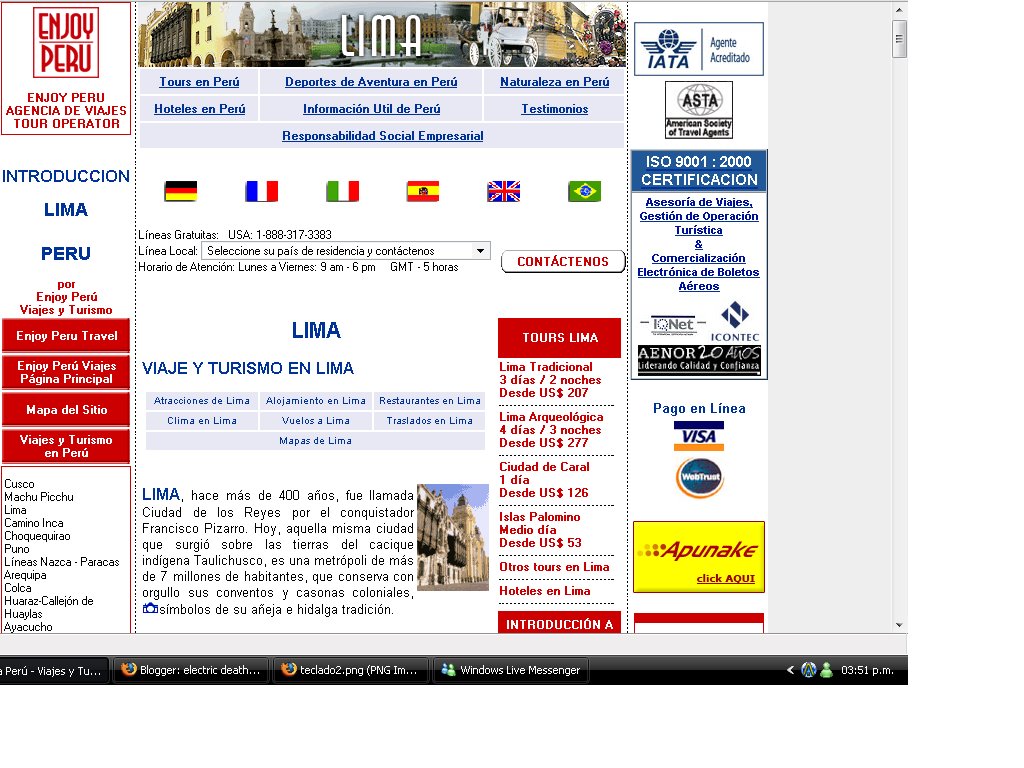Select the Brazilian flag language icon
Screen dimensions: 1024x768
click(x=584, y=191)
